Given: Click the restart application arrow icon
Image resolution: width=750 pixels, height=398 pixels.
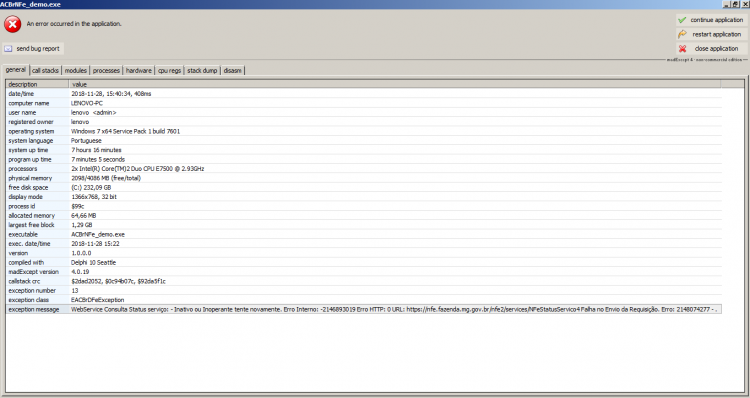Looking at the screenshot, I should pos(682,34).
